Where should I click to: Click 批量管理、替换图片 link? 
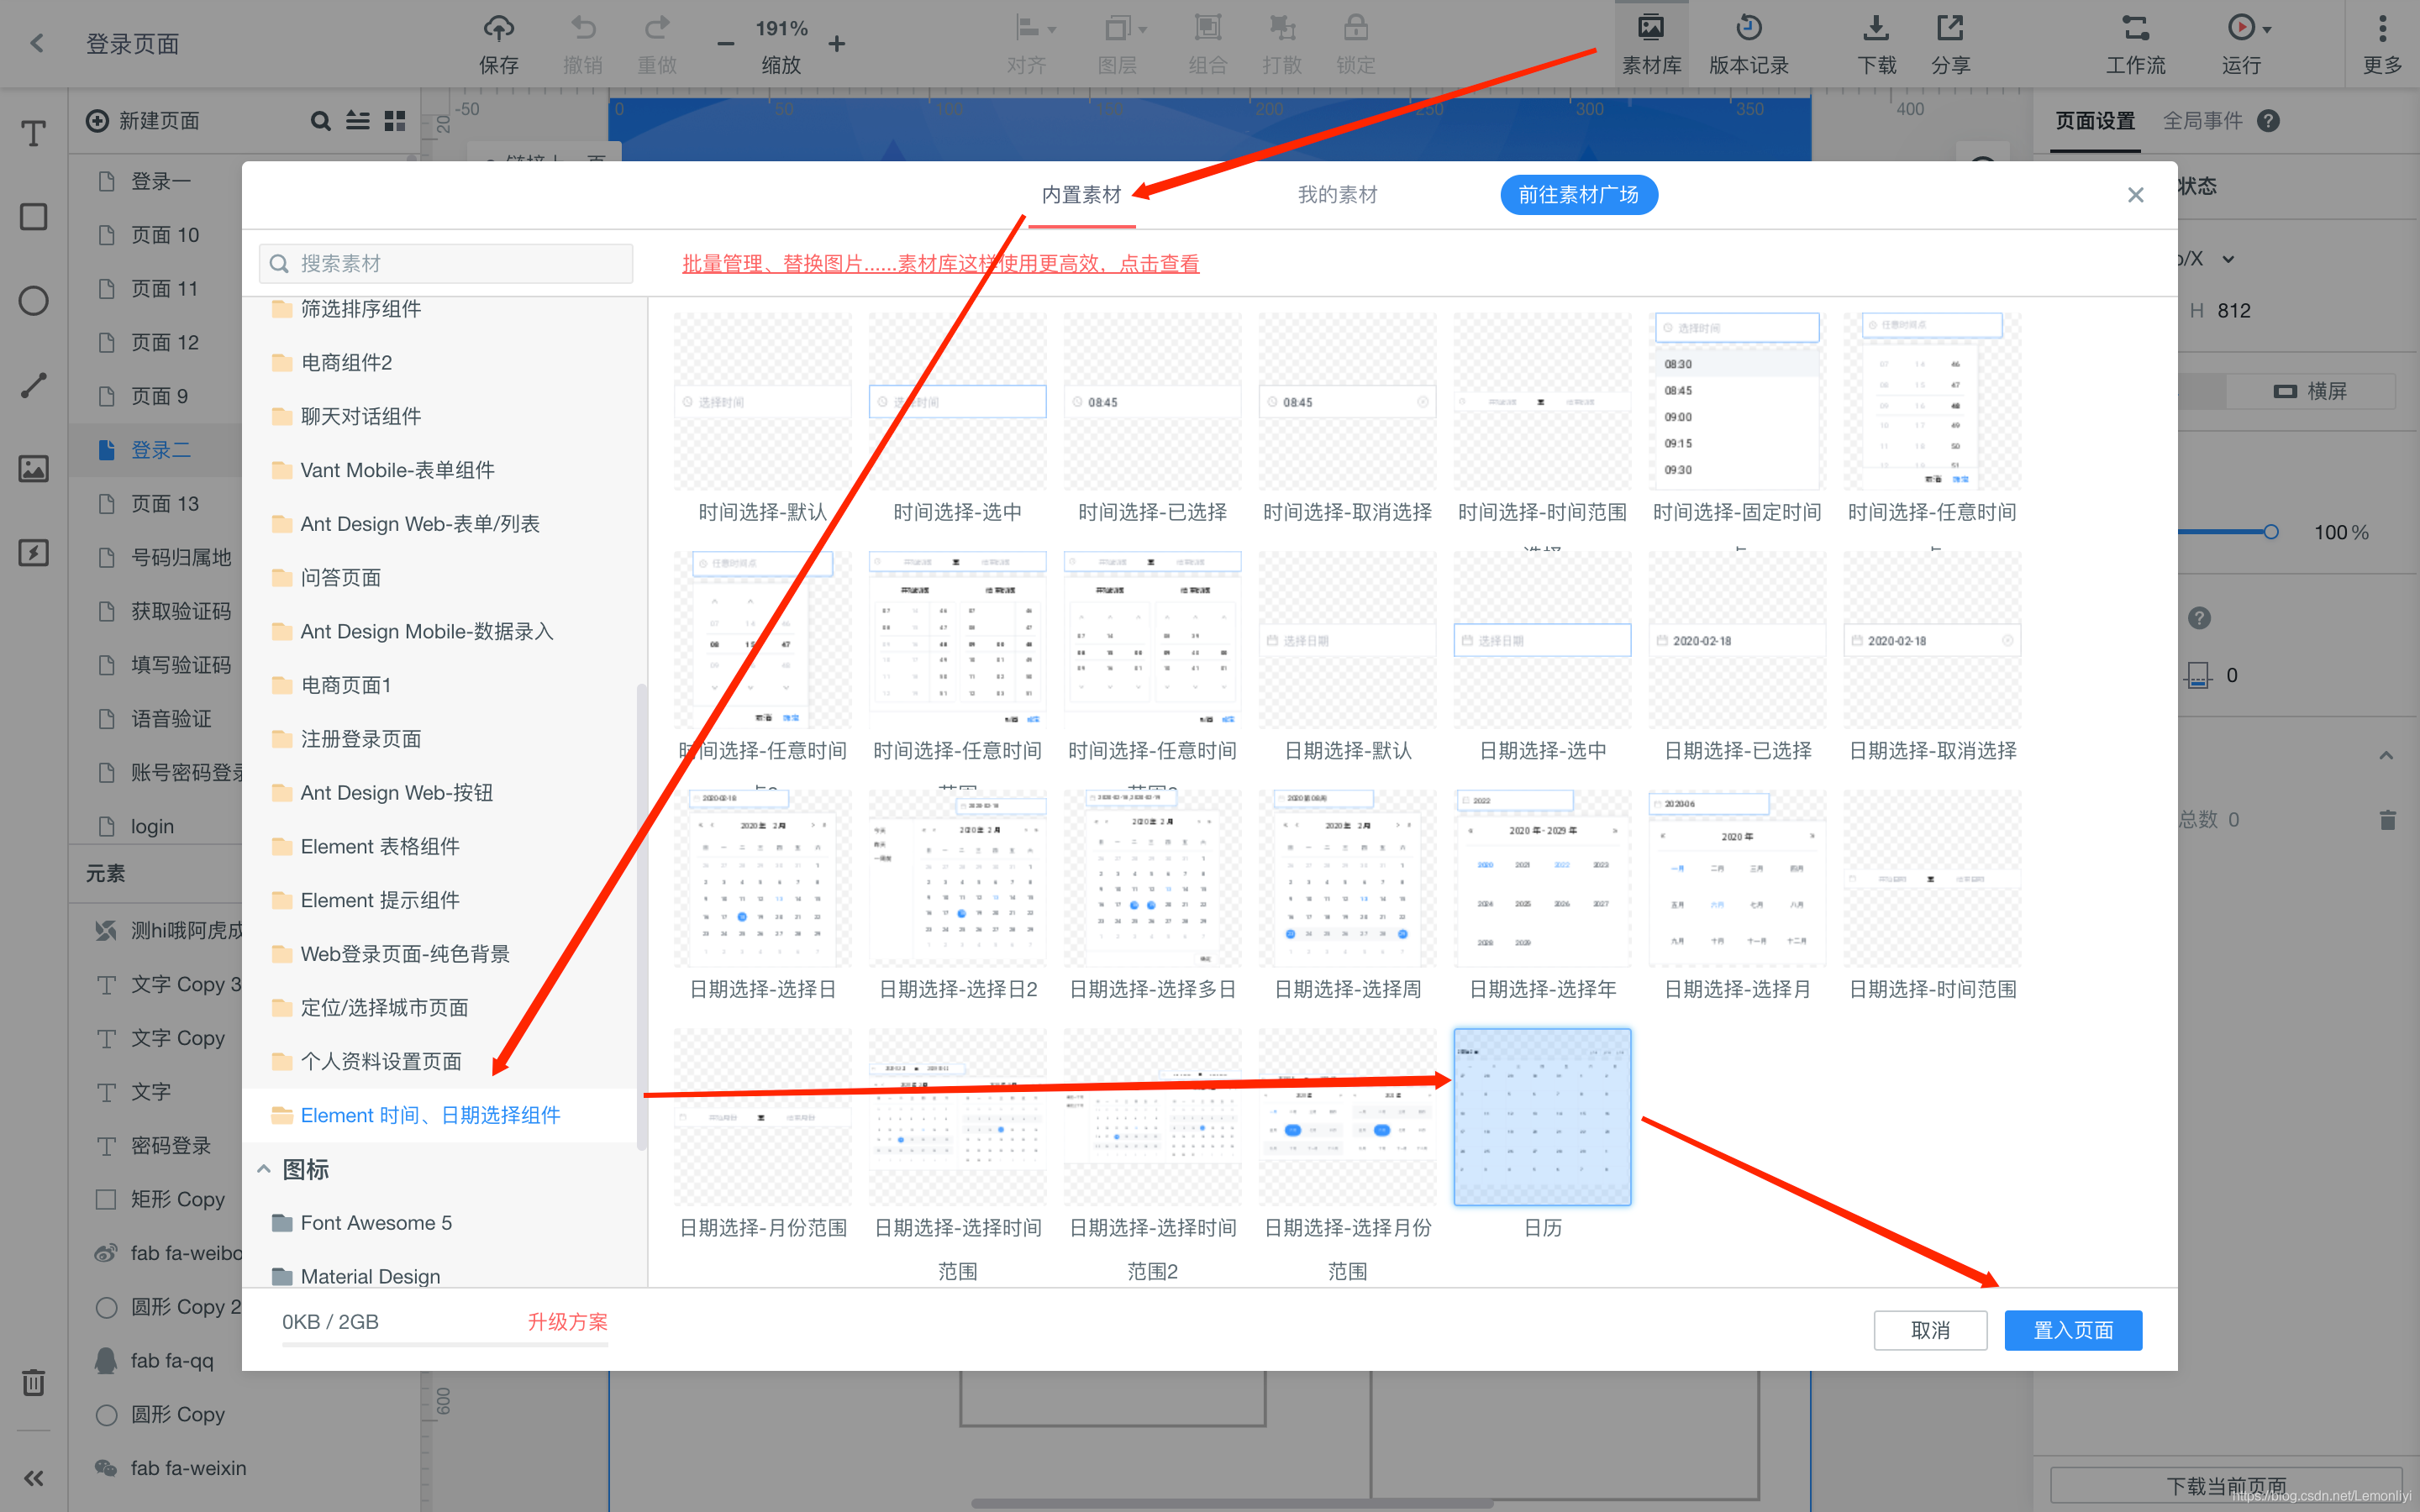click(x=941, y=263)
